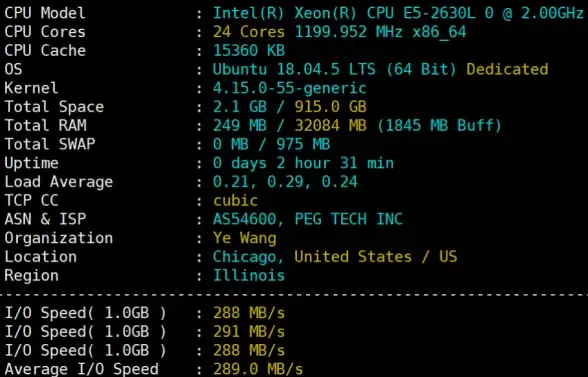Click the '24 Cores' value
The height and width of the screenshot is (377, 588).
[x=249, y=32]
